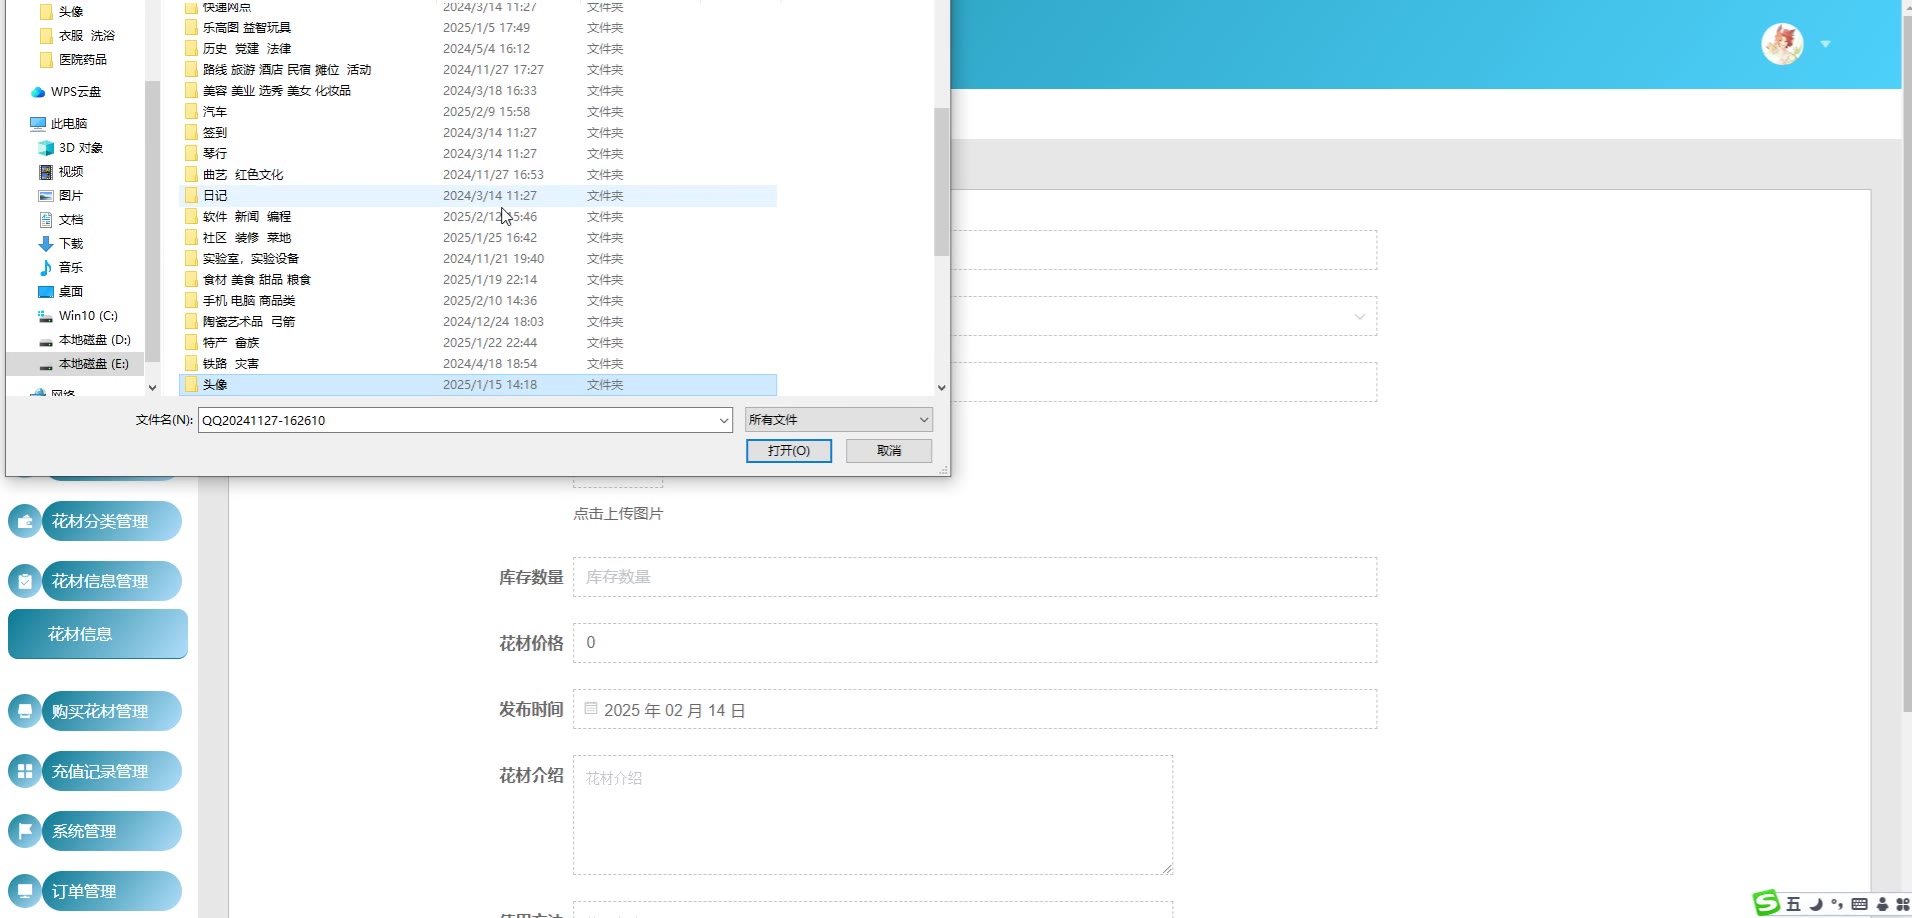Click the 花材信息管理 sidebar icon

tap(25, 581)
